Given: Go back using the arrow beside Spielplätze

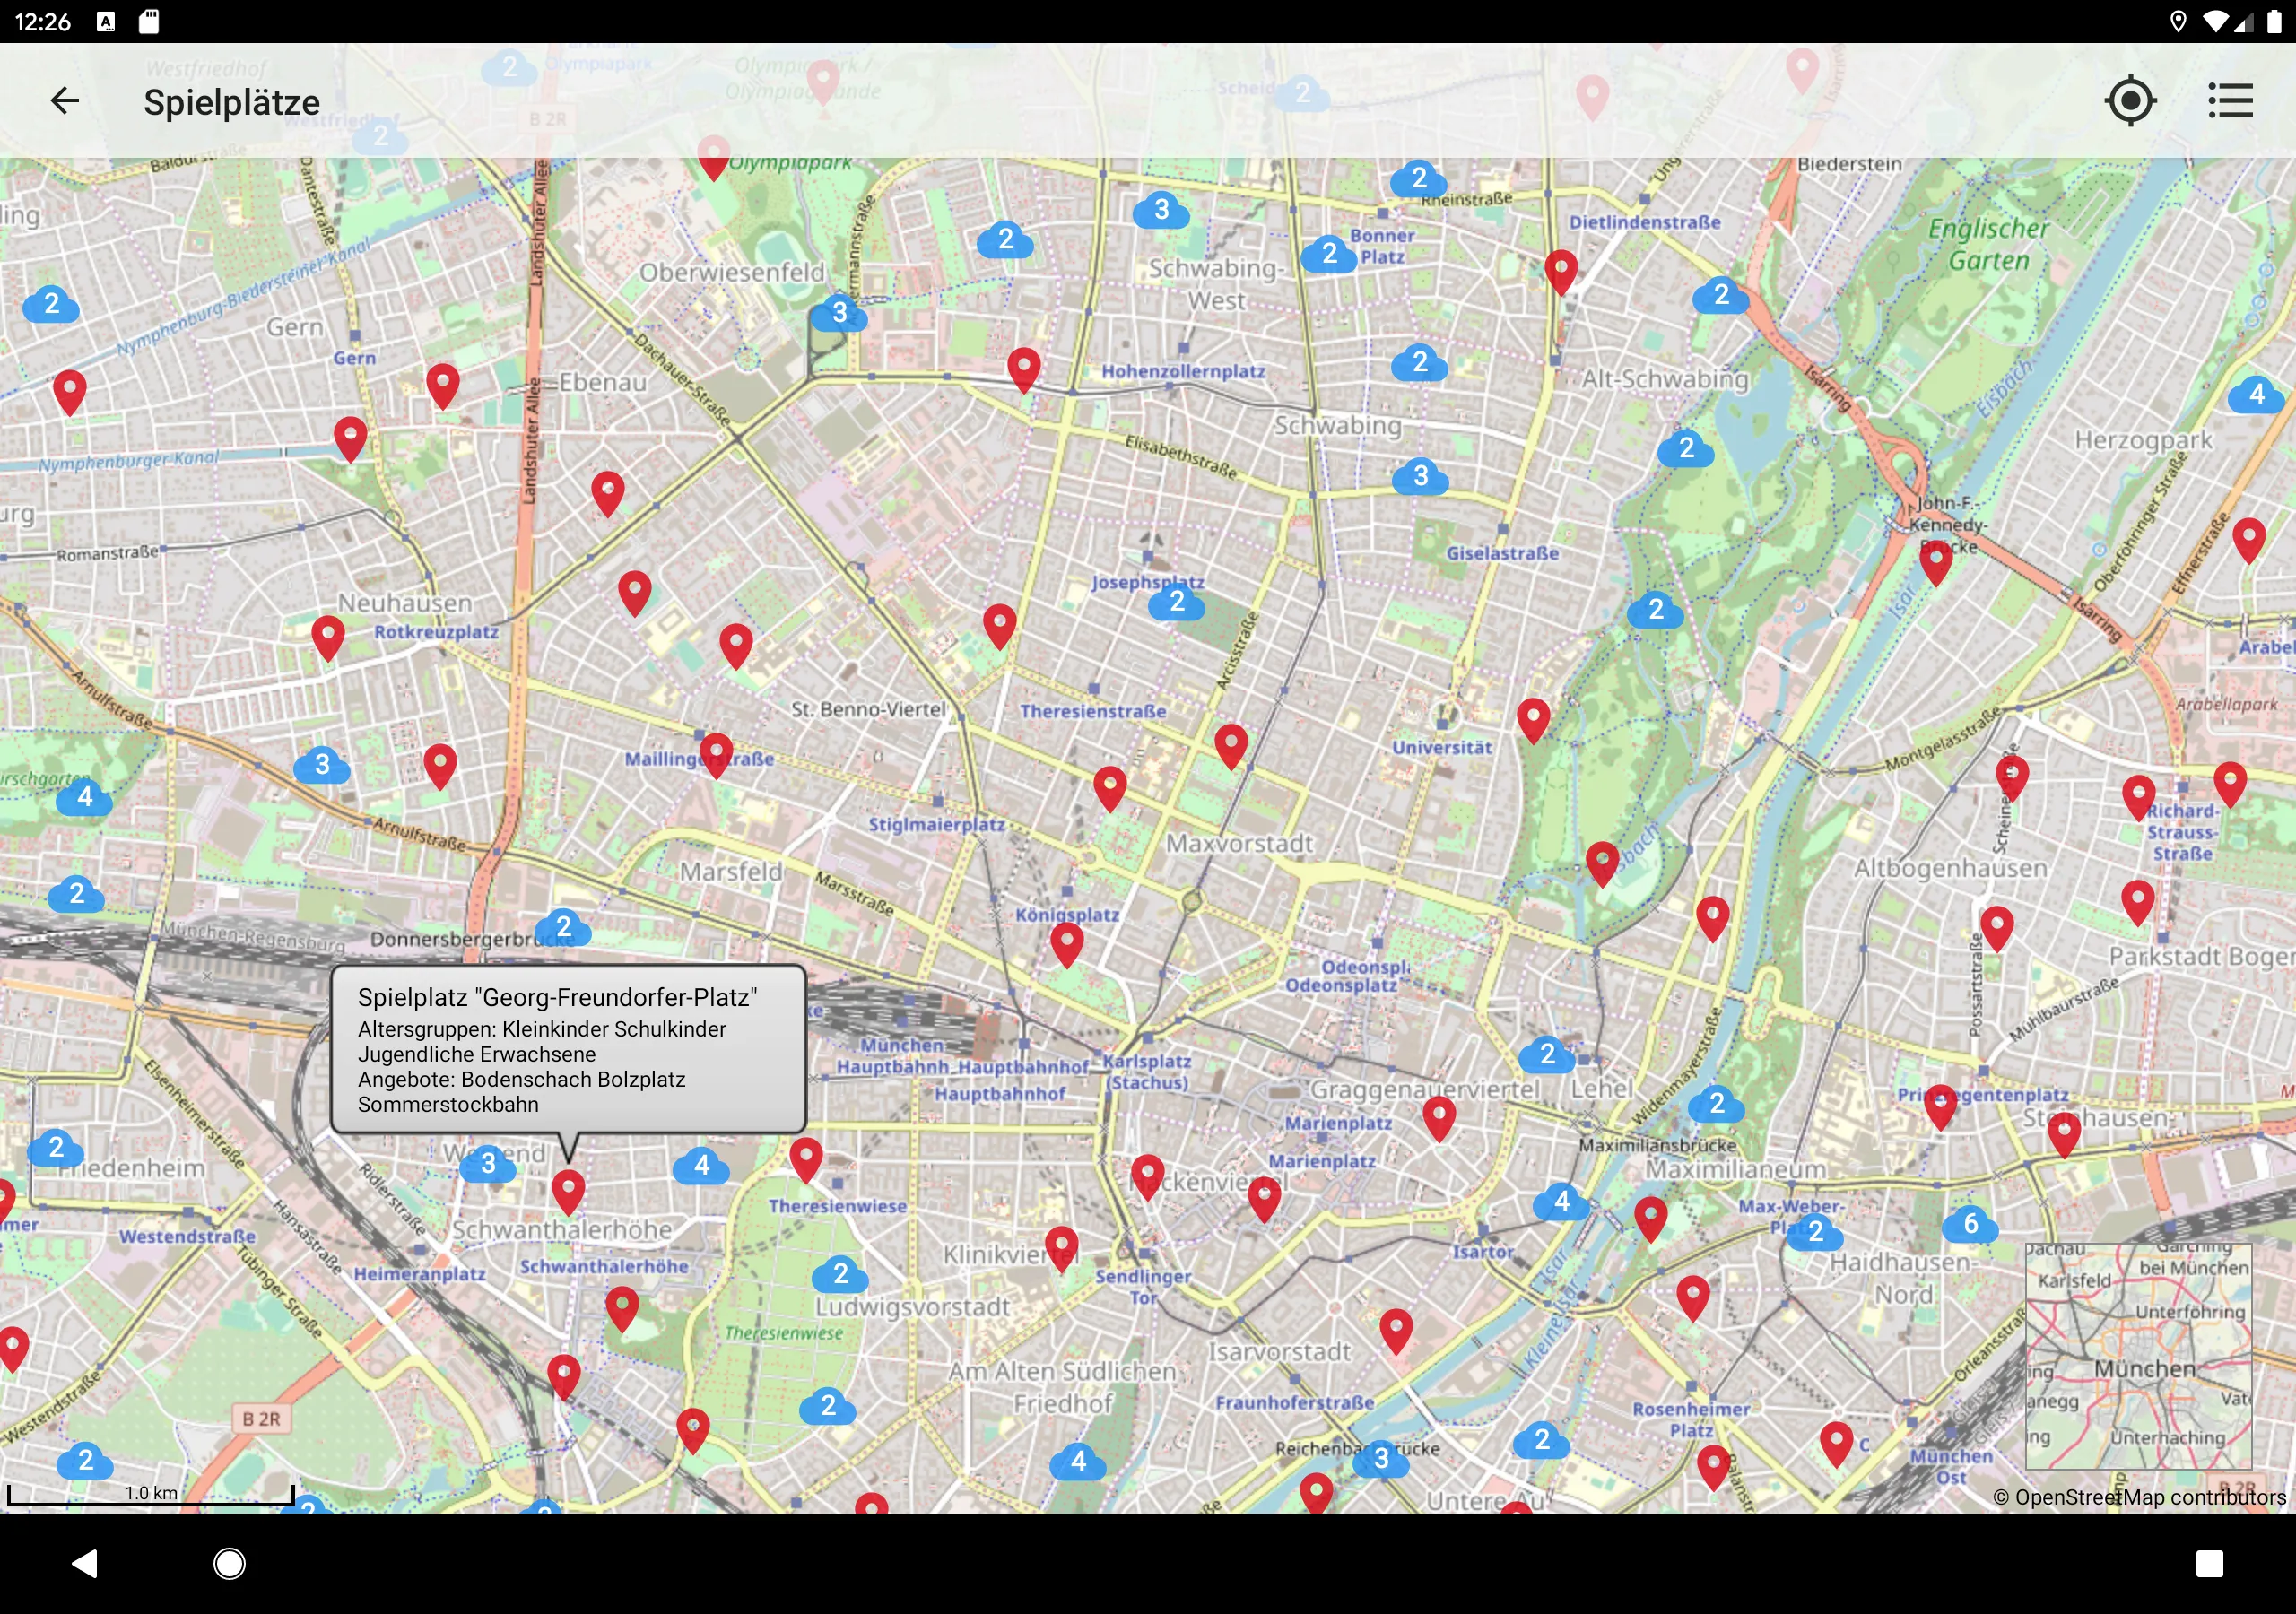Looking at the screenshot, I should coord(64,101).
